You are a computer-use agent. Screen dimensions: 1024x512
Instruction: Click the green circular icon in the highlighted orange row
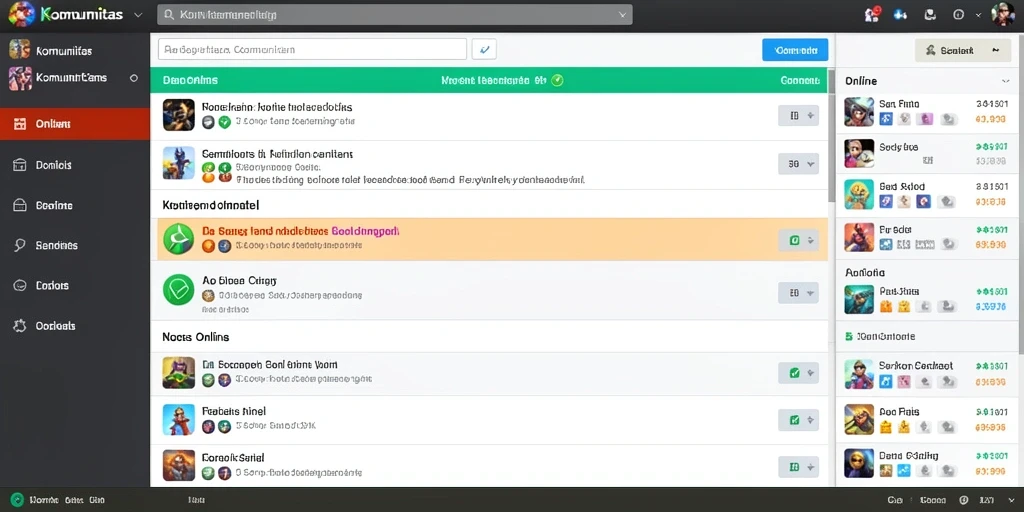click(x=178, y=239)
